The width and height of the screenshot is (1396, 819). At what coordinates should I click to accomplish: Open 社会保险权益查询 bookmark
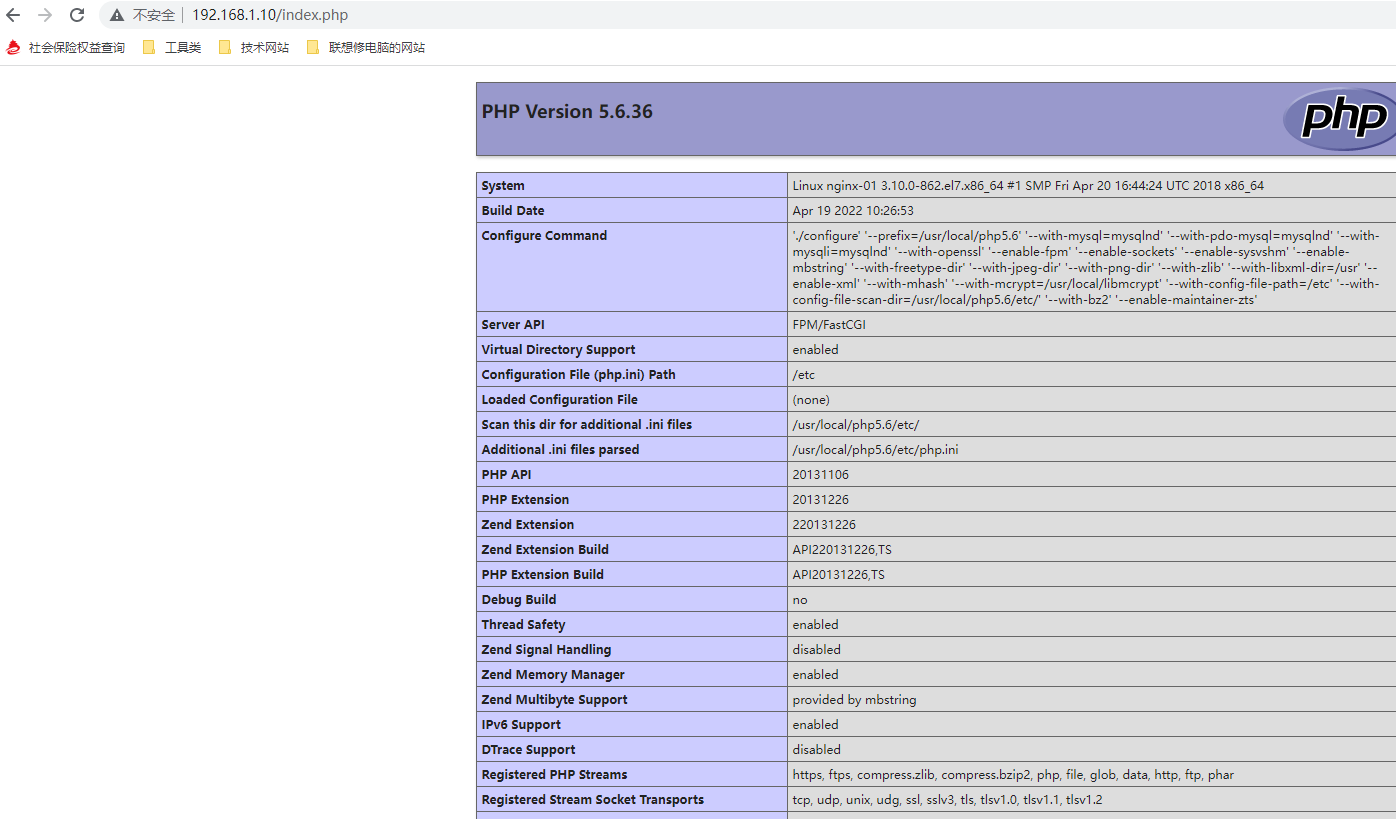click(66, 47)
